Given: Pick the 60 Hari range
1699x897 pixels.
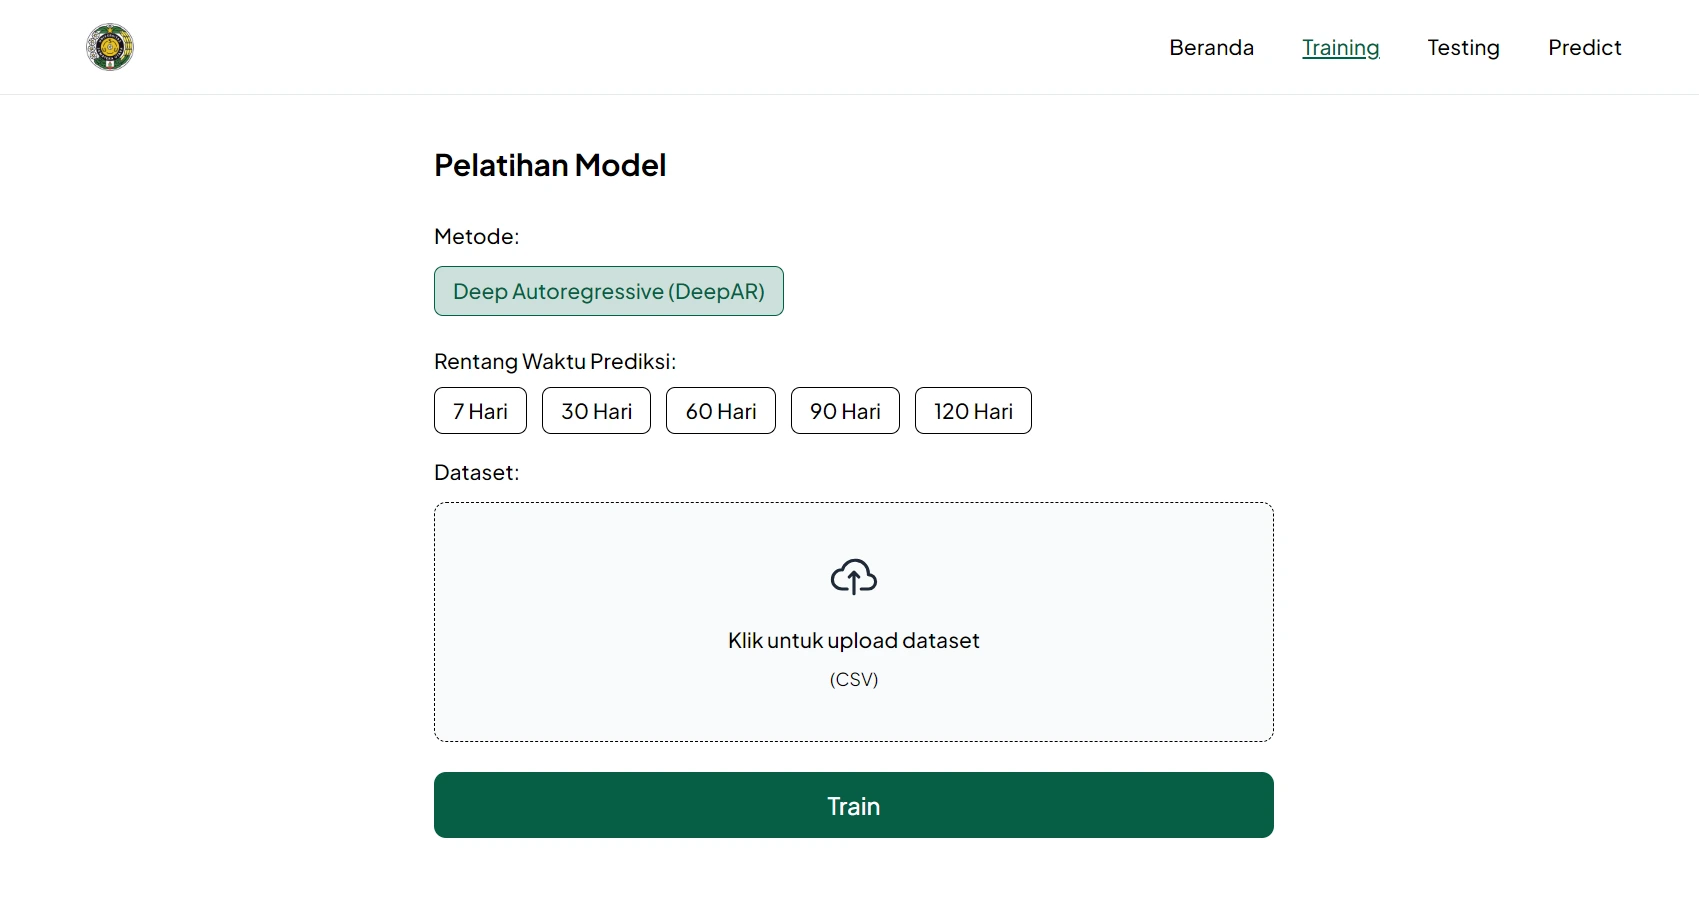Looking at the screenshot, I should 720,411.
